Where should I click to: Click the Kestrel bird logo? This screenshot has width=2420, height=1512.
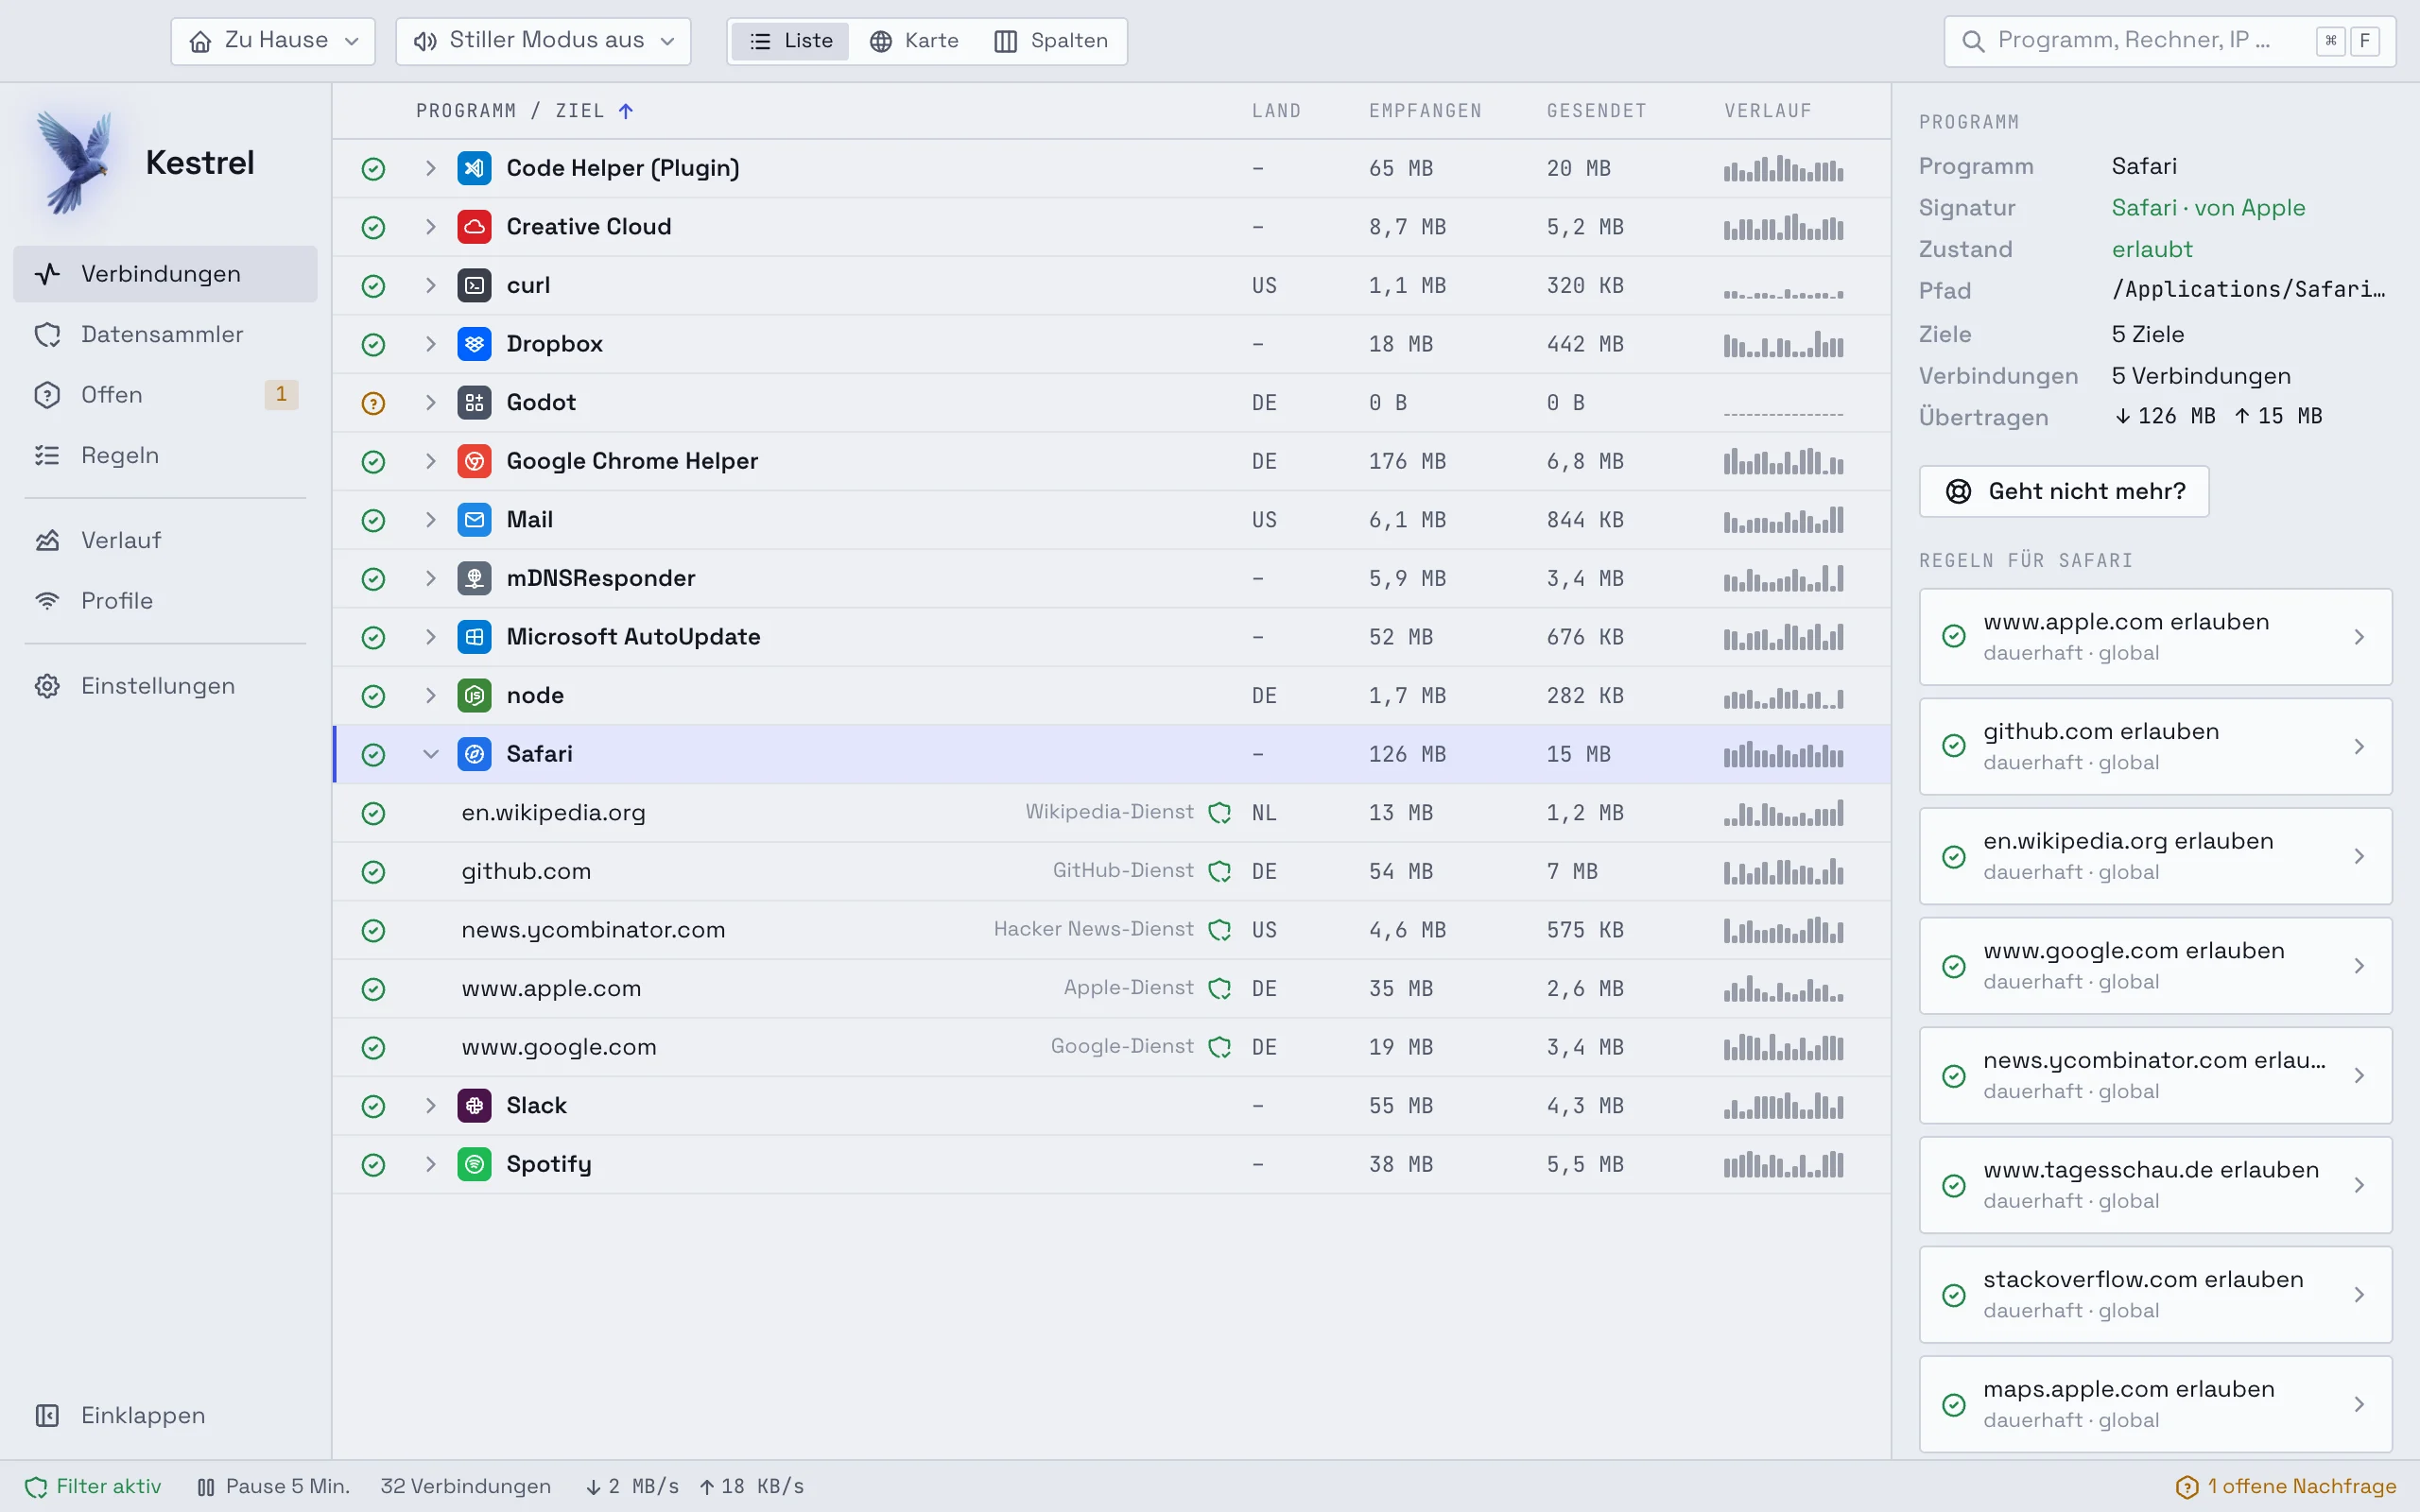tap(75, 162)
